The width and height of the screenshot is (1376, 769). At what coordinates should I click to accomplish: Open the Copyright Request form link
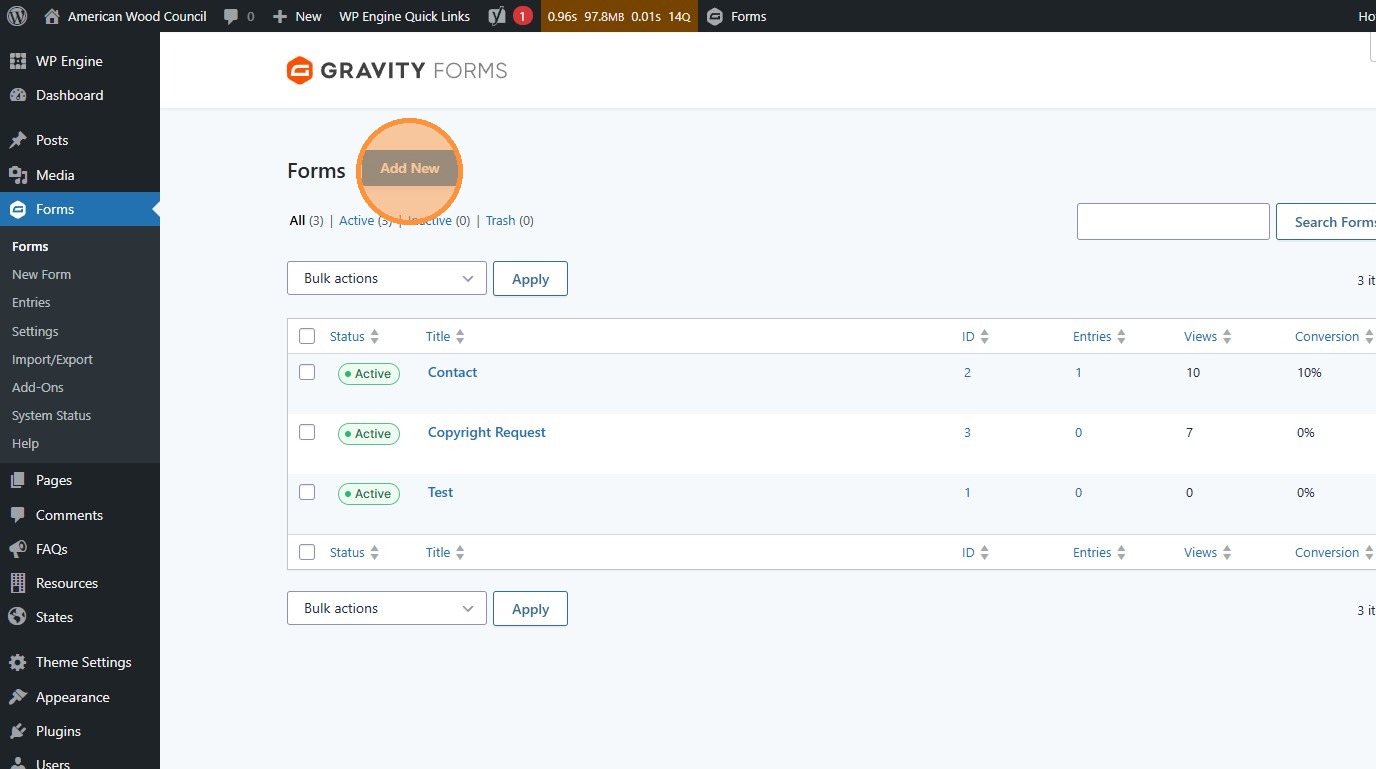click(x=487, y=432)
